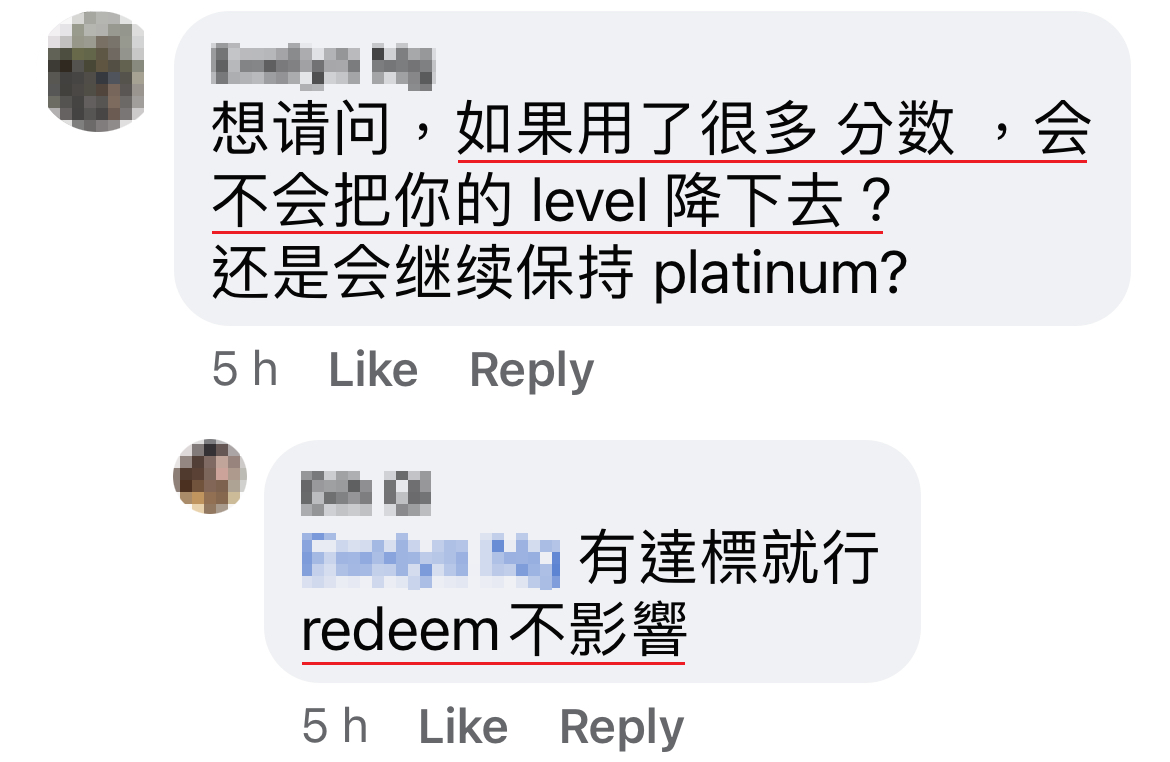This screenshot has height=762, width=1170.
Task: Open the blurred author name above the redeem reply
Action: point(366,493)
